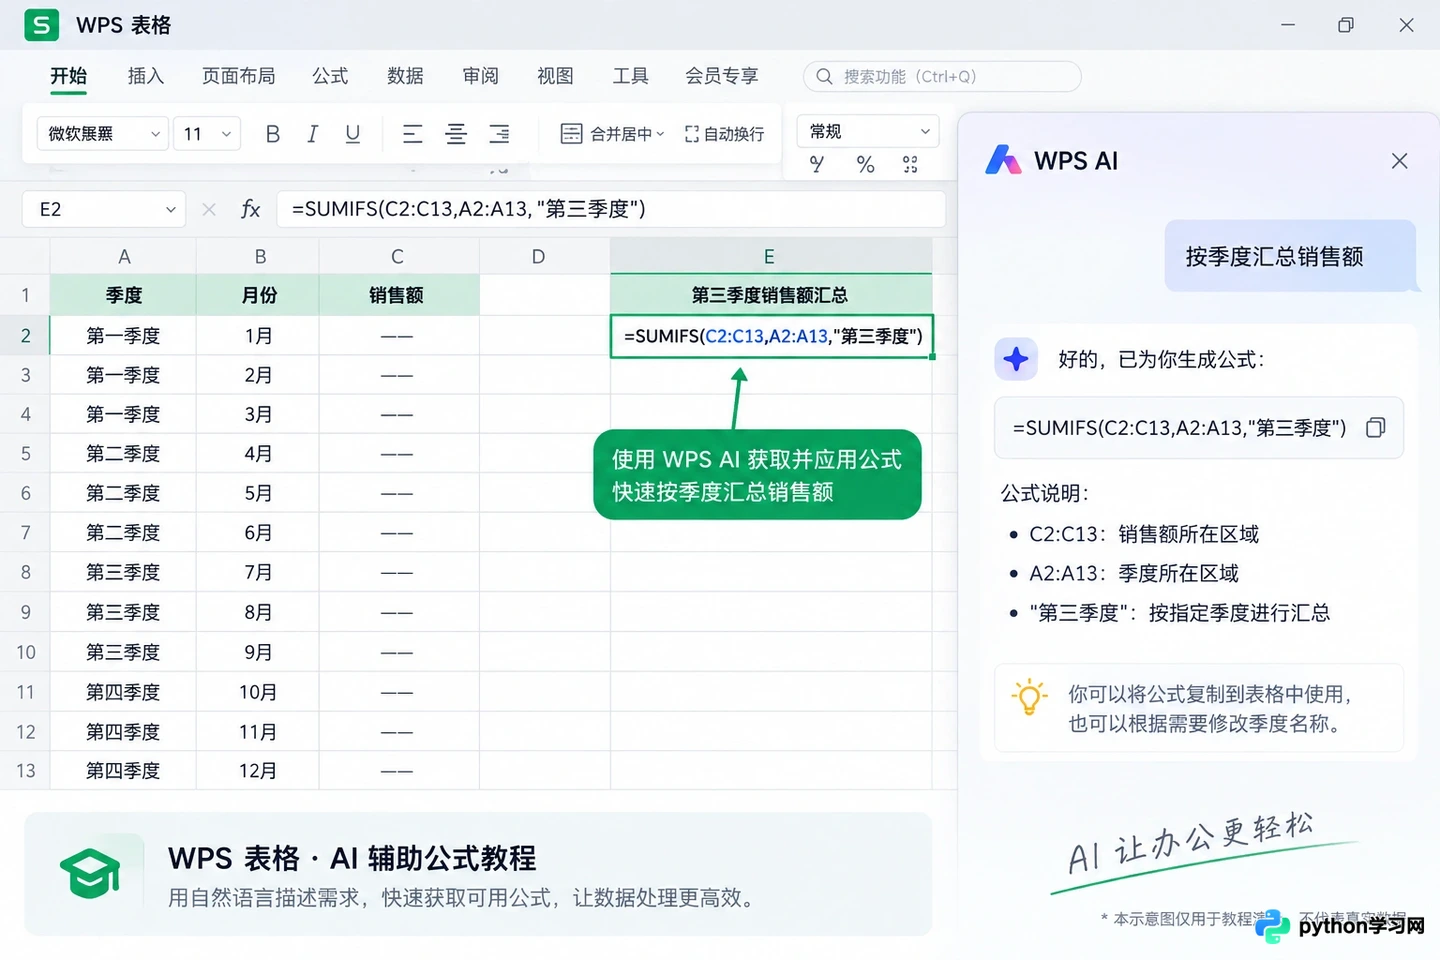Toggle italic formatting
The width and height of the screenshot is (1440, 960).
pos(312,134)
